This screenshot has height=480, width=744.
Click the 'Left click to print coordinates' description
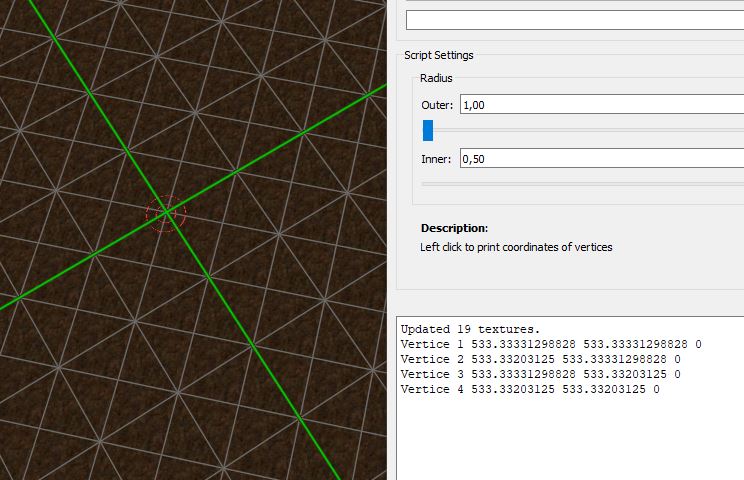pyautogui.click(x=516, y=247)
